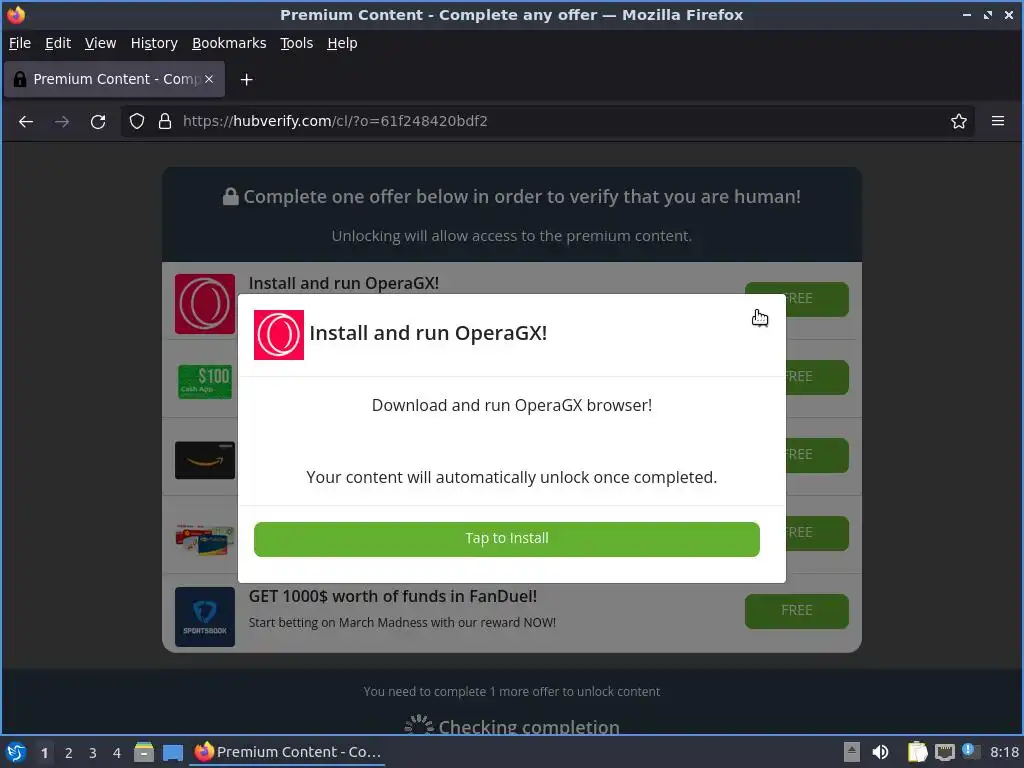Click FREE button beside gift cards offer
Viewport: 1024px width, 768px height.
[x=817, y=533]
